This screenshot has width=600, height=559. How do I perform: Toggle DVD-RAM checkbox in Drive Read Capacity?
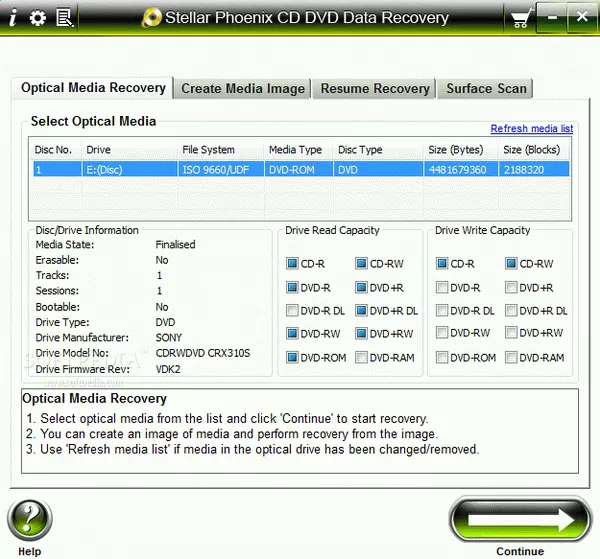pyautogui.click(x=361, y=357)
